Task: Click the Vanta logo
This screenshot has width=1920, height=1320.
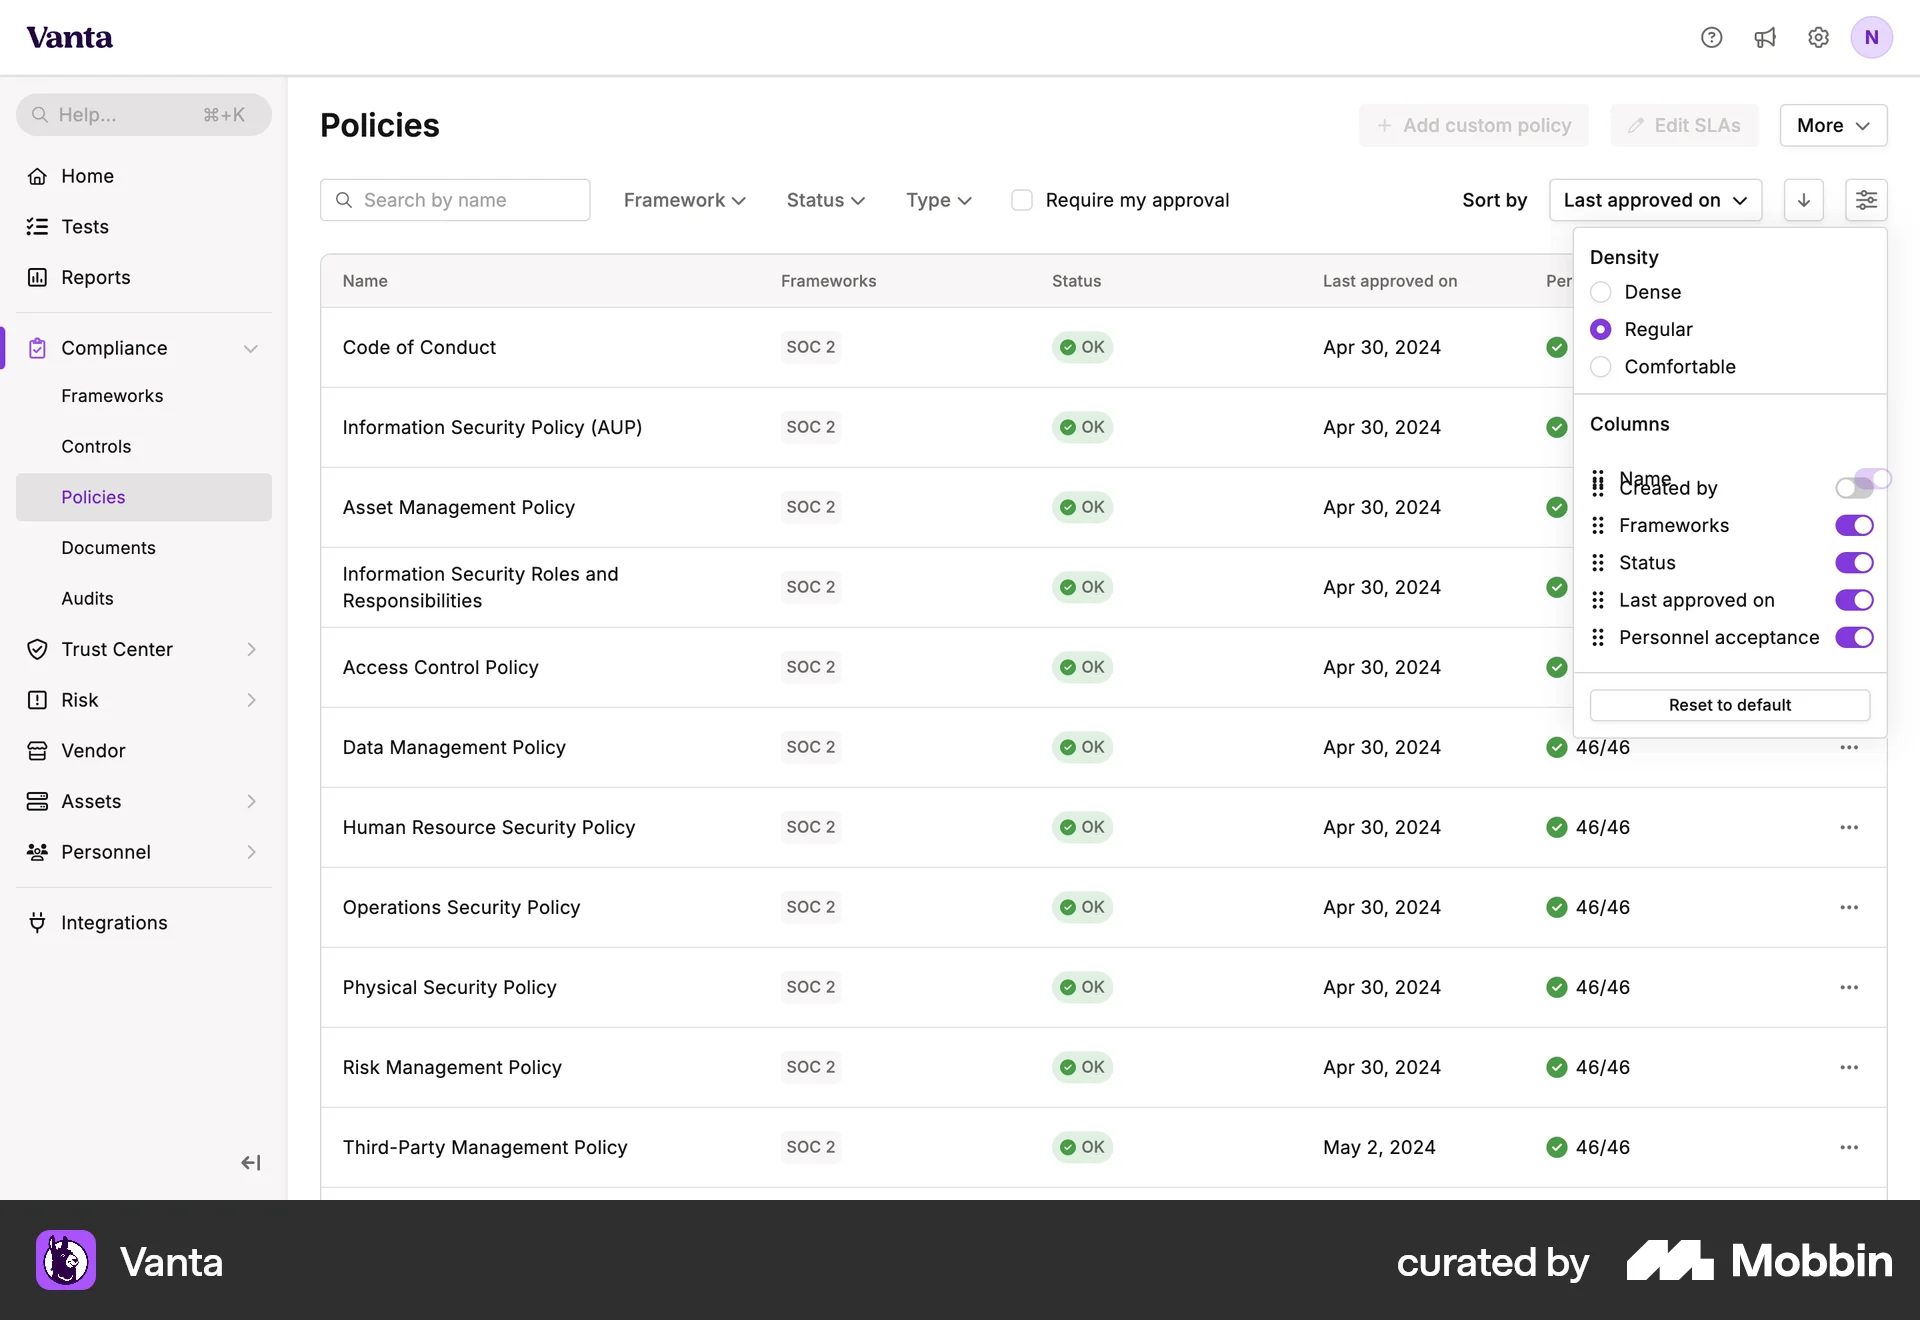Action: pos(69,37)
